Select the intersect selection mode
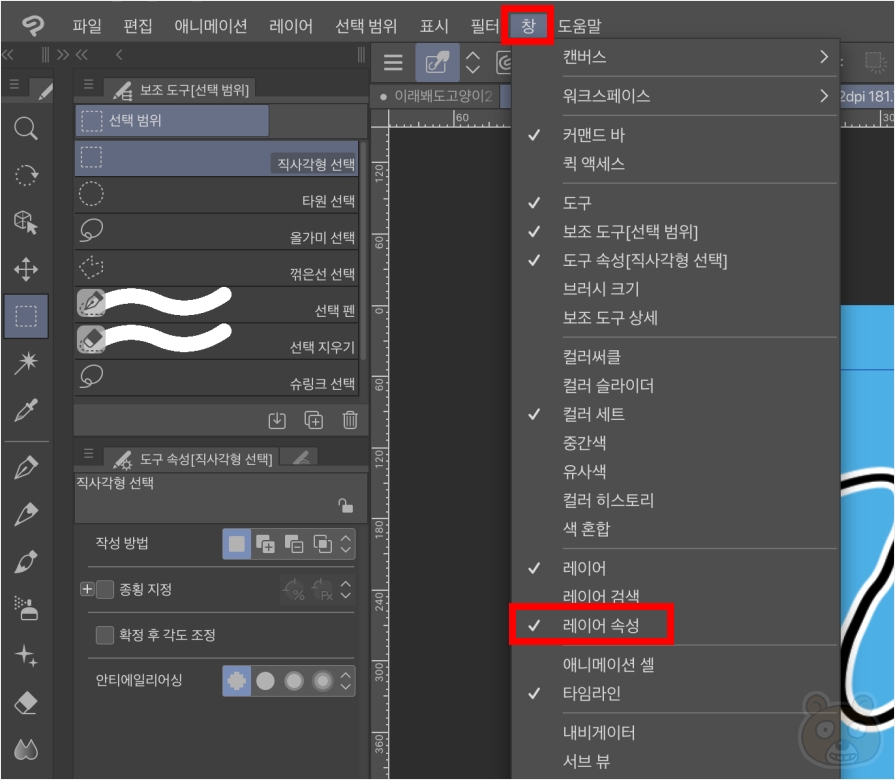The height and width of the screenshot is (780, 895). (x=322, y=544)
